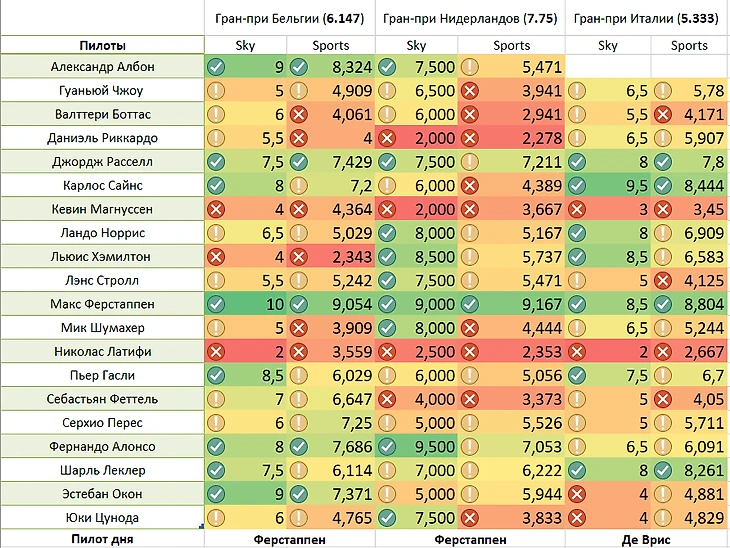Select the Пилоты column header cell

click(x=102, y=45)
